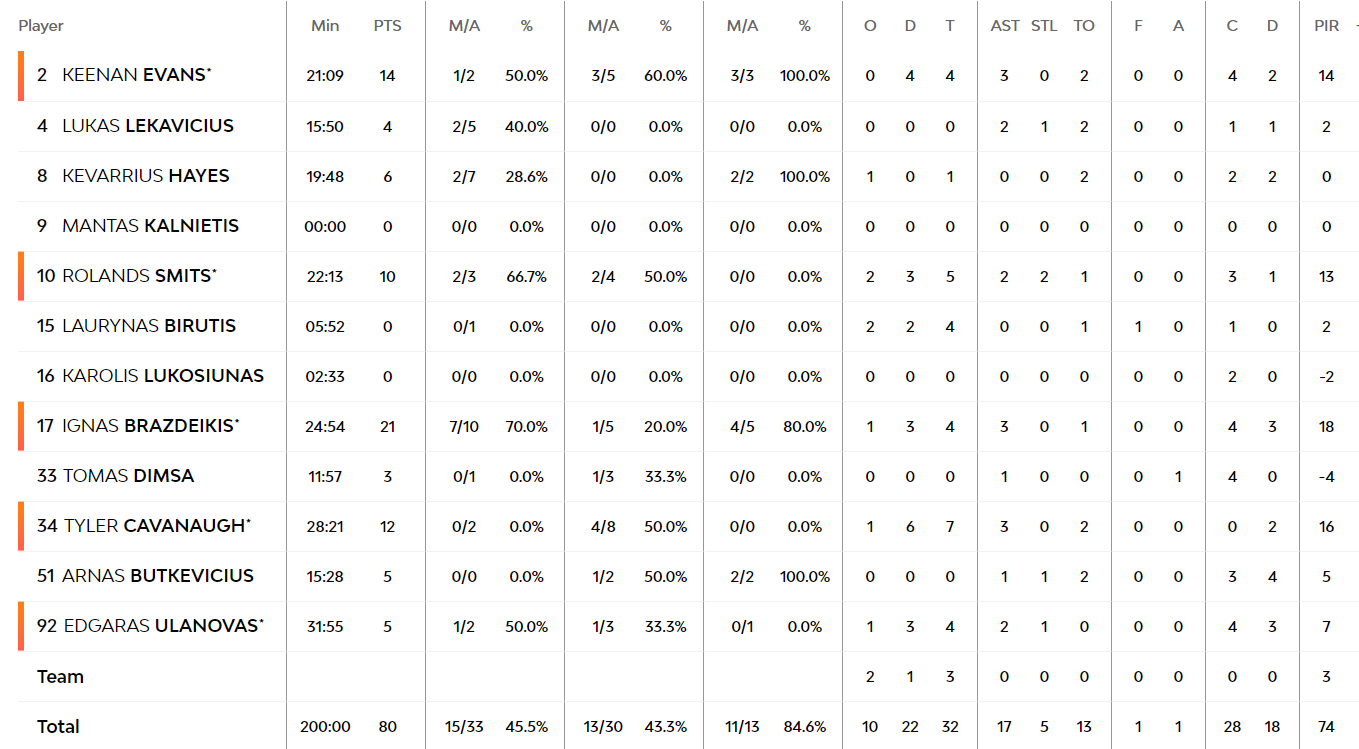The width and height of the screenshot is (1359, 749).
Task: Open Rolands Smits player profile
Action: point(139,276)
